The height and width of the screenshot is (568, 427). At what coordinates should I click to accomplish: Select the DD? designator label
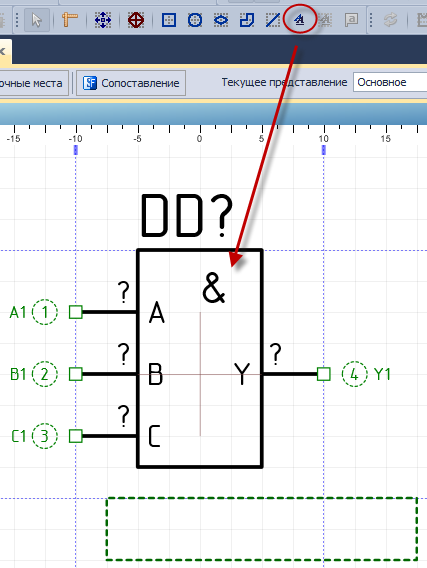coord(187,216)
